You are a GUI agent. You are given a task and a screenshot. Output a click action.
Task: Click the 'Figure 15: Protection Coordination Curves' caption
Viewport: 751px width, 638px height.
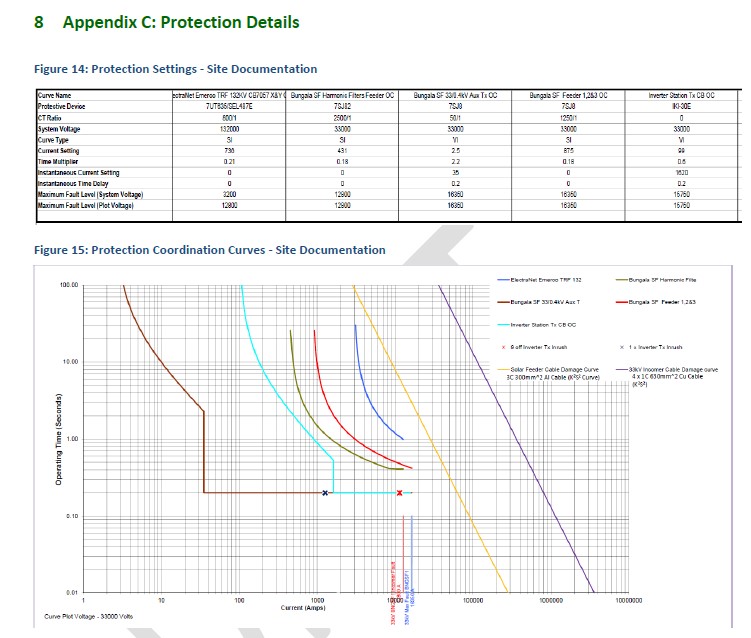[209, 250]
